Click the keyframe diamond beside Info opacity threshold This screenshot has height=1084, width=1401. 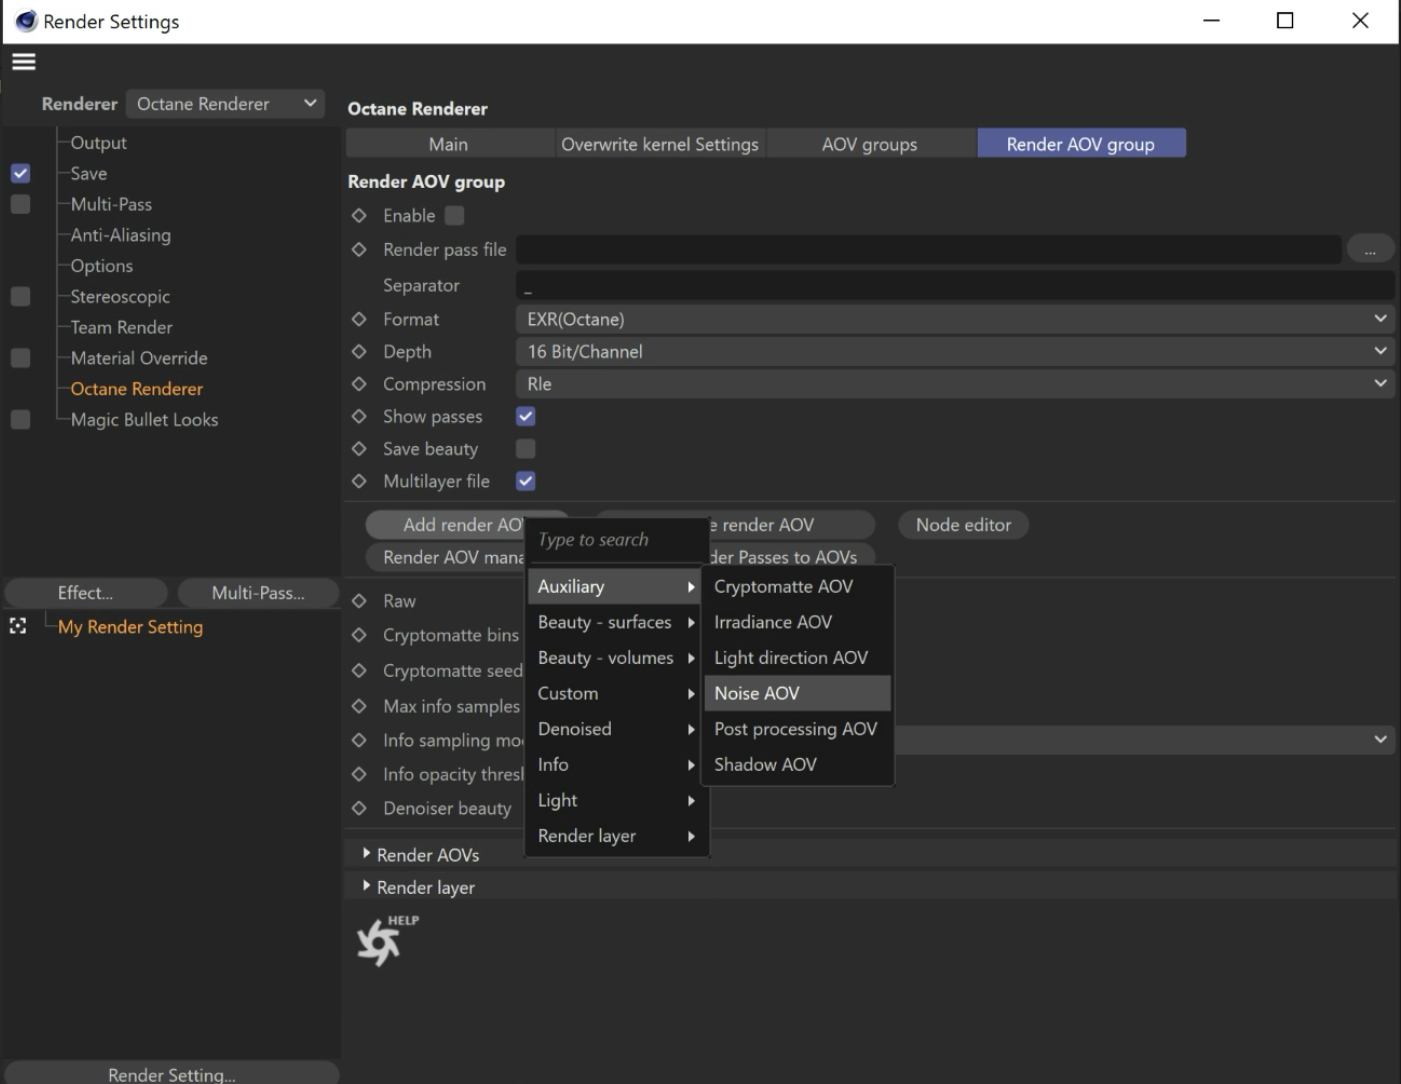point(359,774)
